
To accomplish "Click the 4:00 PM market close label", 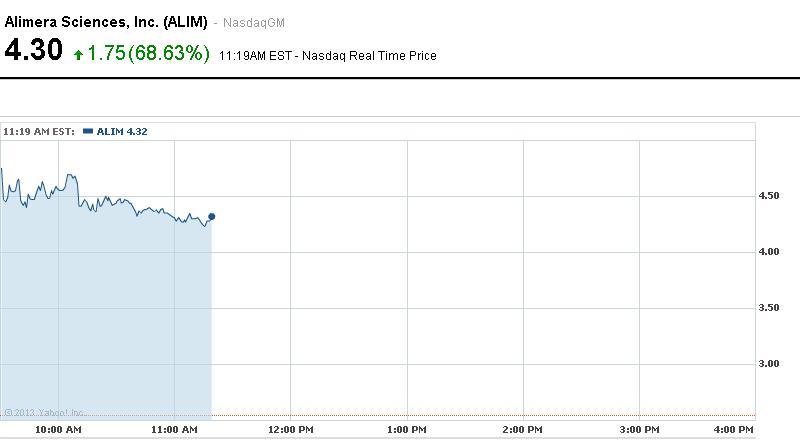I will coord(734,430).
